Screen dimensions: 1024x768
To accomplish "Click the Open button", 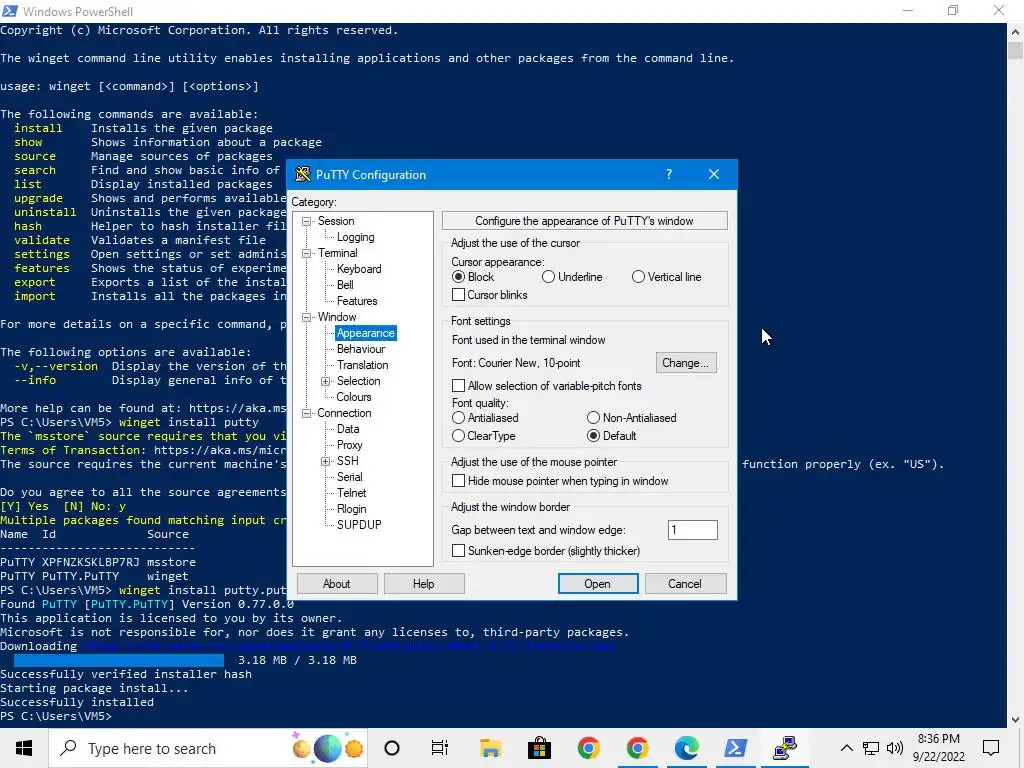I will coord(598,584).
